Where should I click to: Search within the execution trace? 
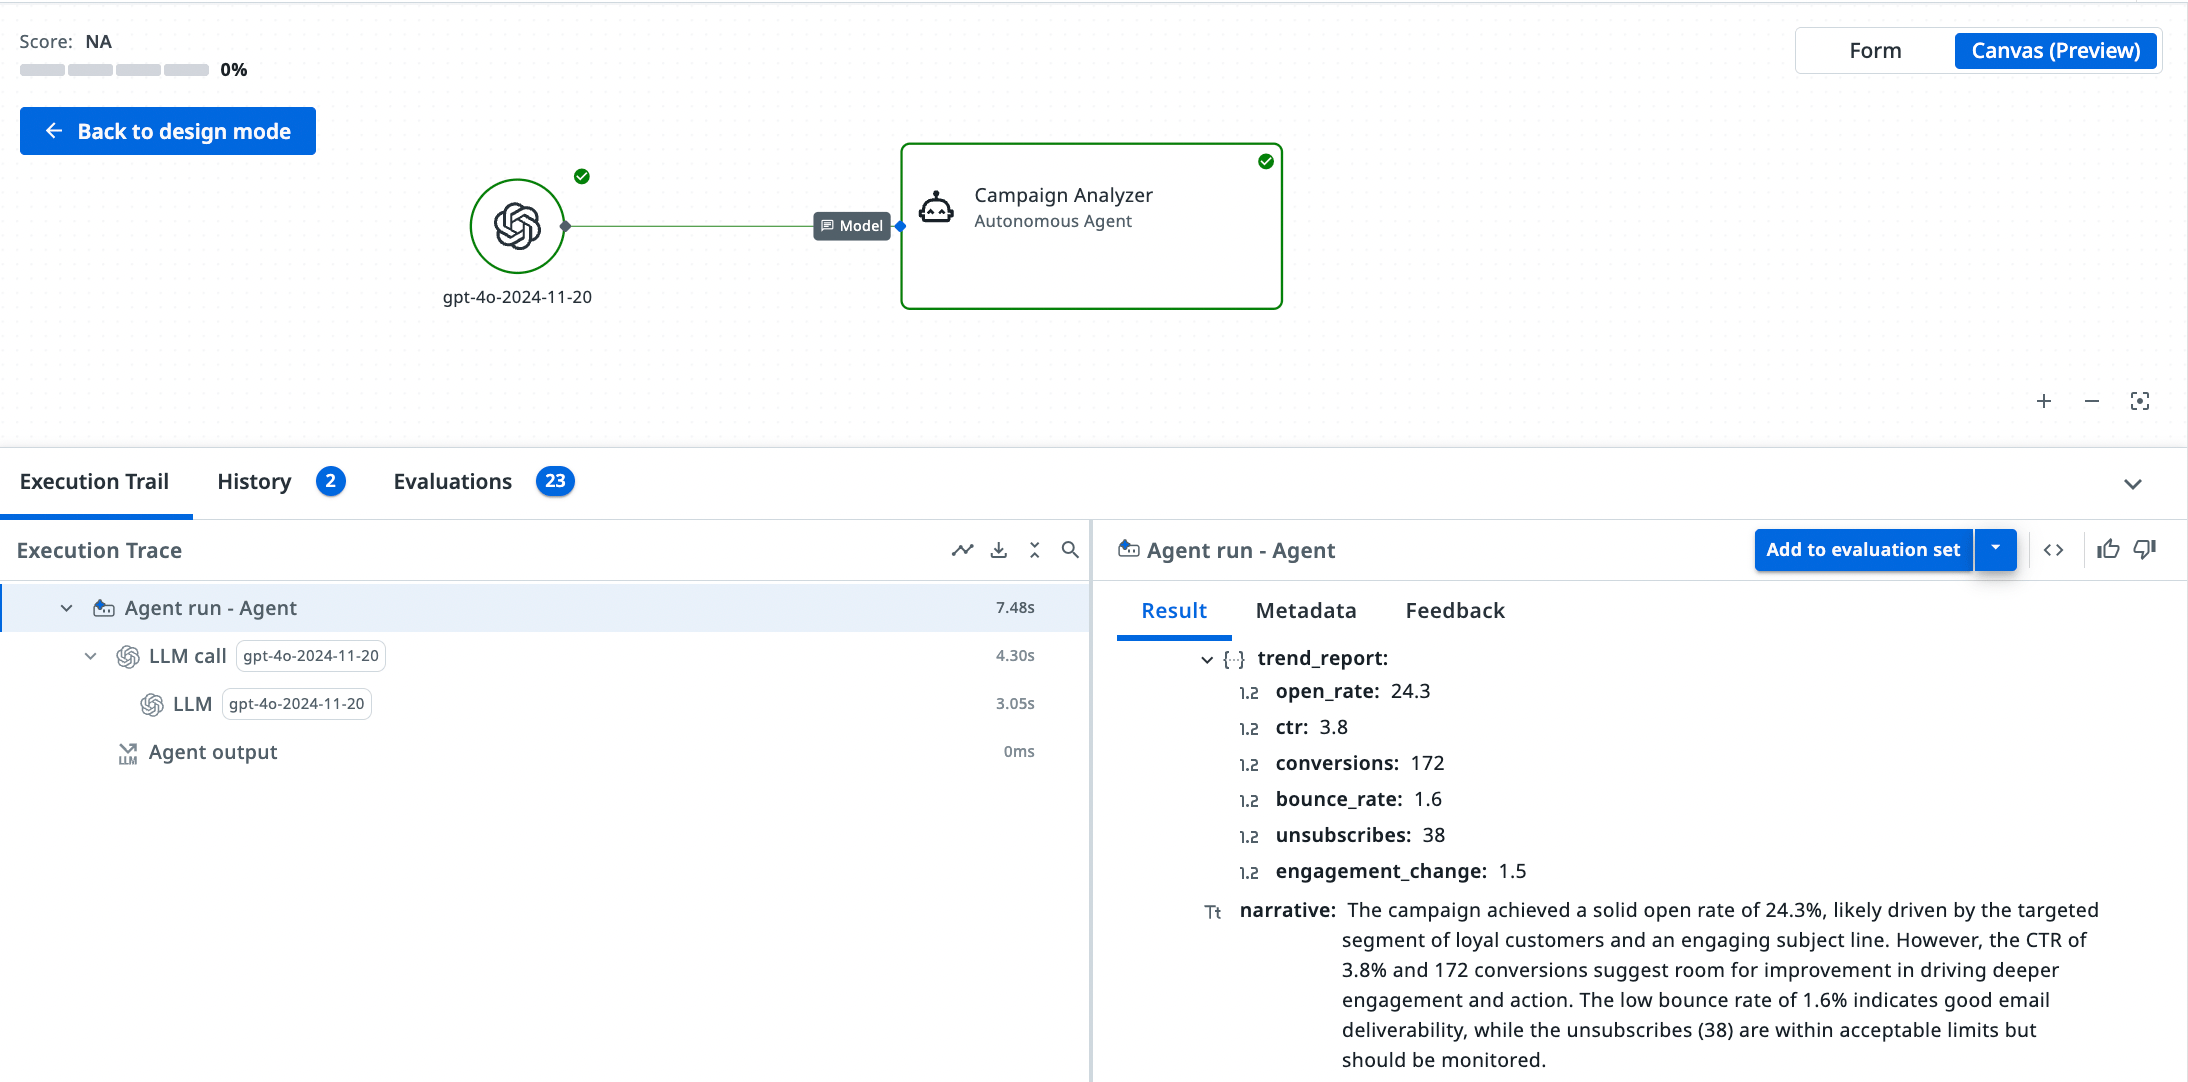tap(1070, 550)
